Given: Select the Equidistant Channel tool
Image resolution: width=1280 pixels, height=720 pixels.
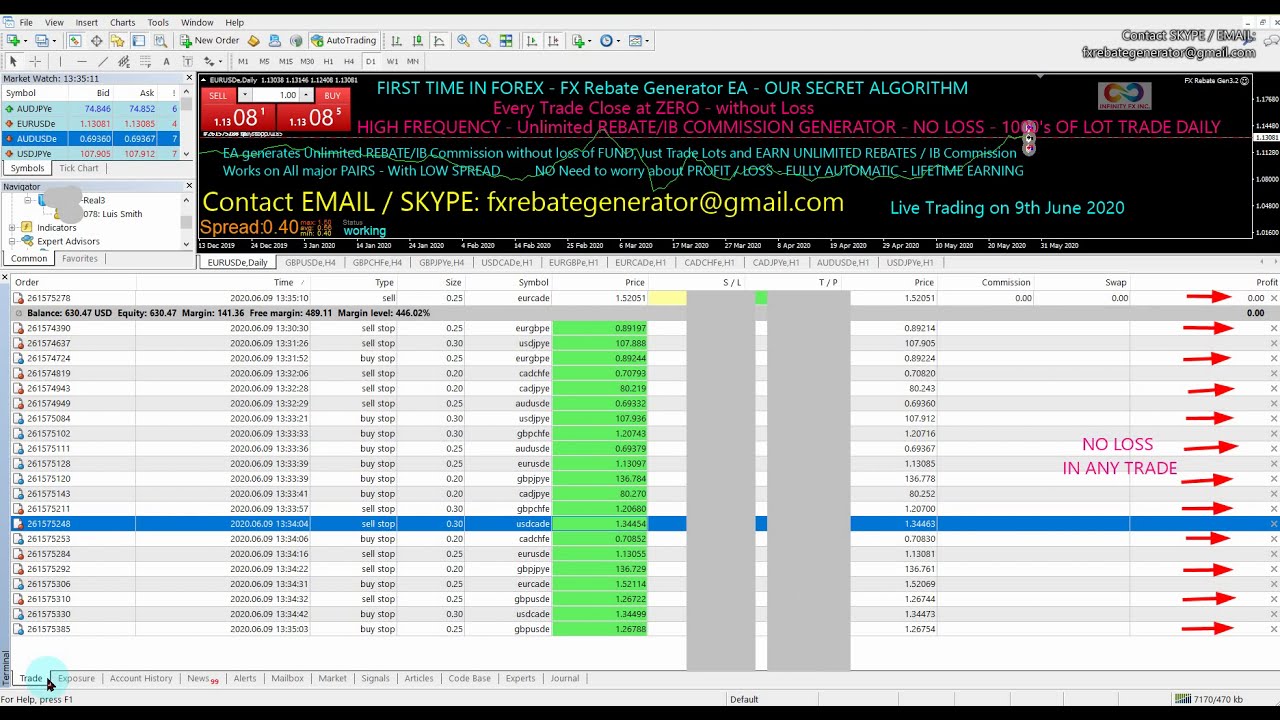Looking at the screenshot, I should [124, 61].
